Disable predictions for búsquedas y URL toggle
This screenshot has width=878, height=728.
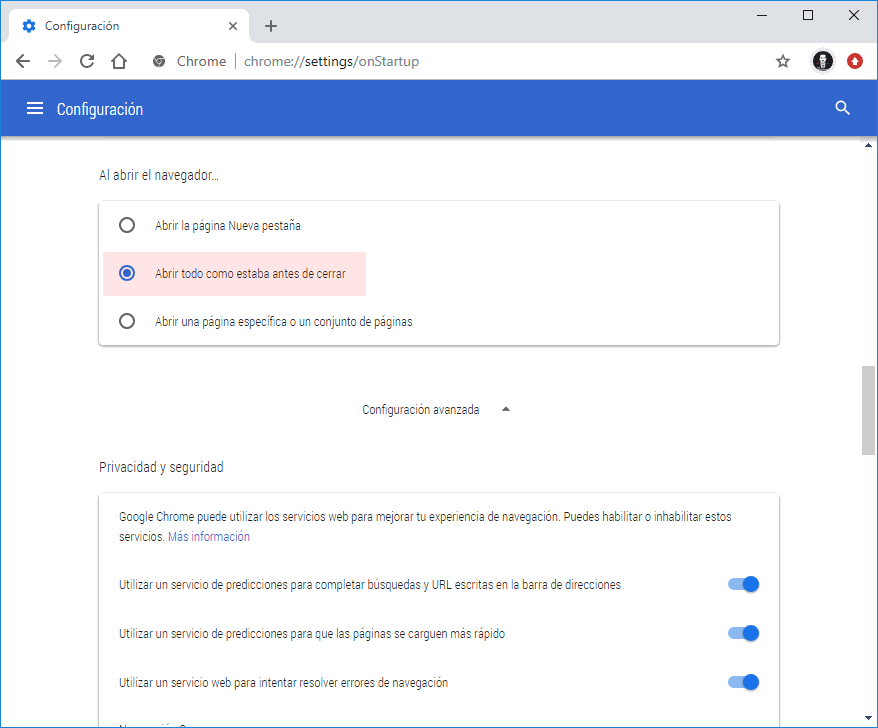point(744,584)
